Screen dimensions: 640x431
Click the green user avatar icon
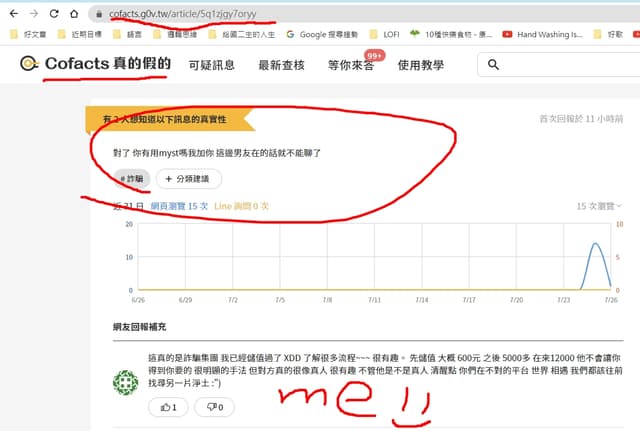(126, 383)
